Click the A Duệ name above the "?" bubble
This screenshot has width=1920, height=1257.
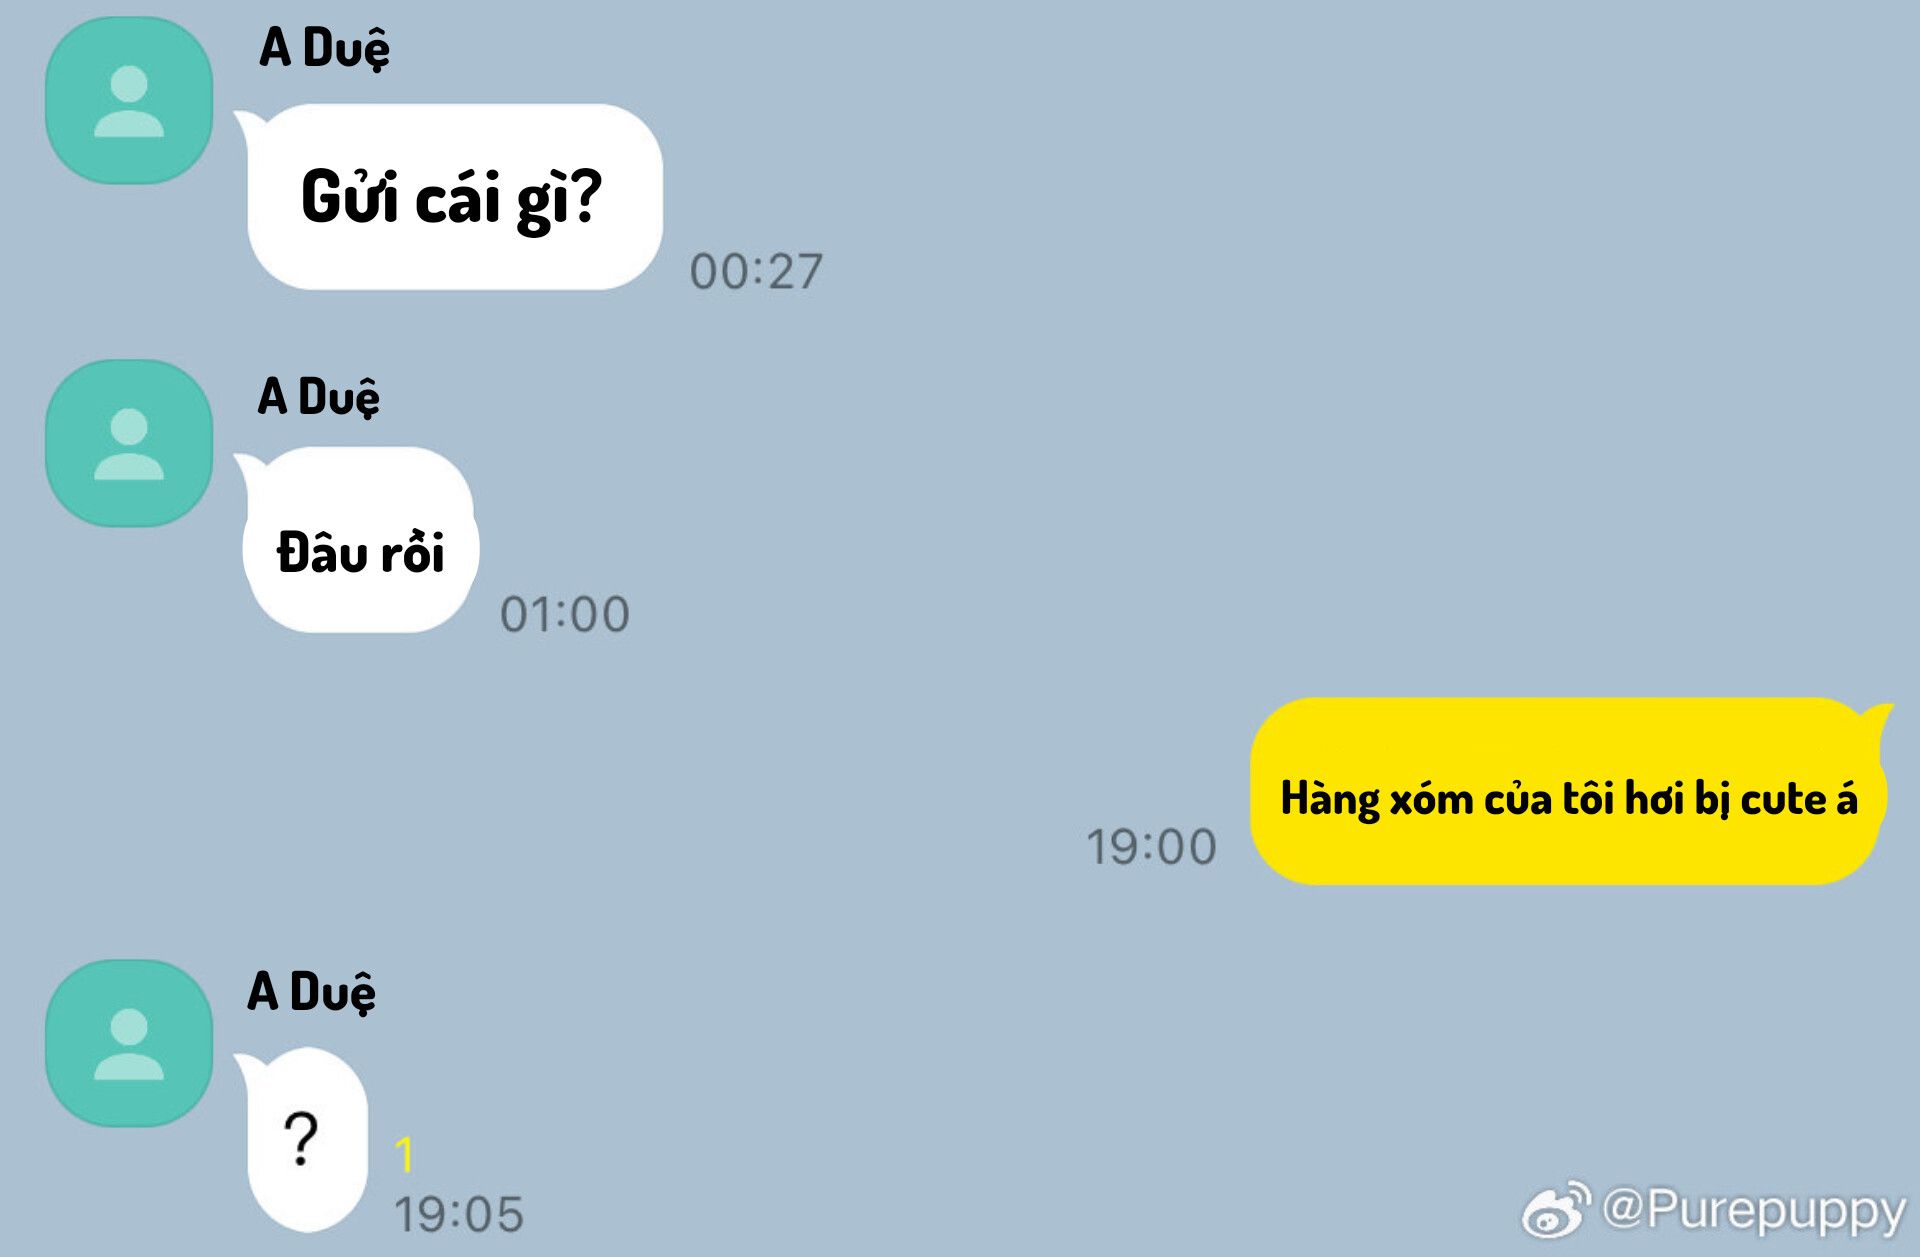coord(311,992)
